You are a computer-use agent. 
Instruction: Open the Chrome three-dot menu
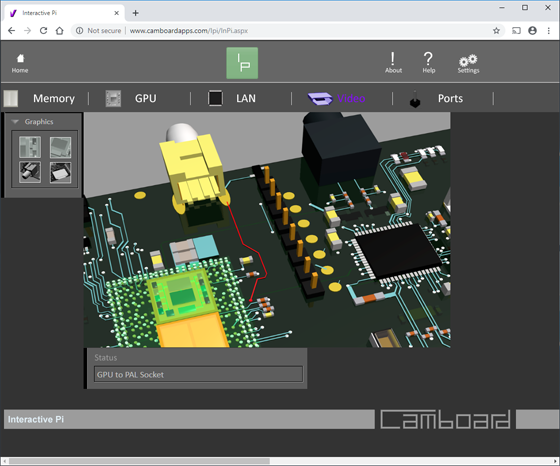[x=549, y=31]
